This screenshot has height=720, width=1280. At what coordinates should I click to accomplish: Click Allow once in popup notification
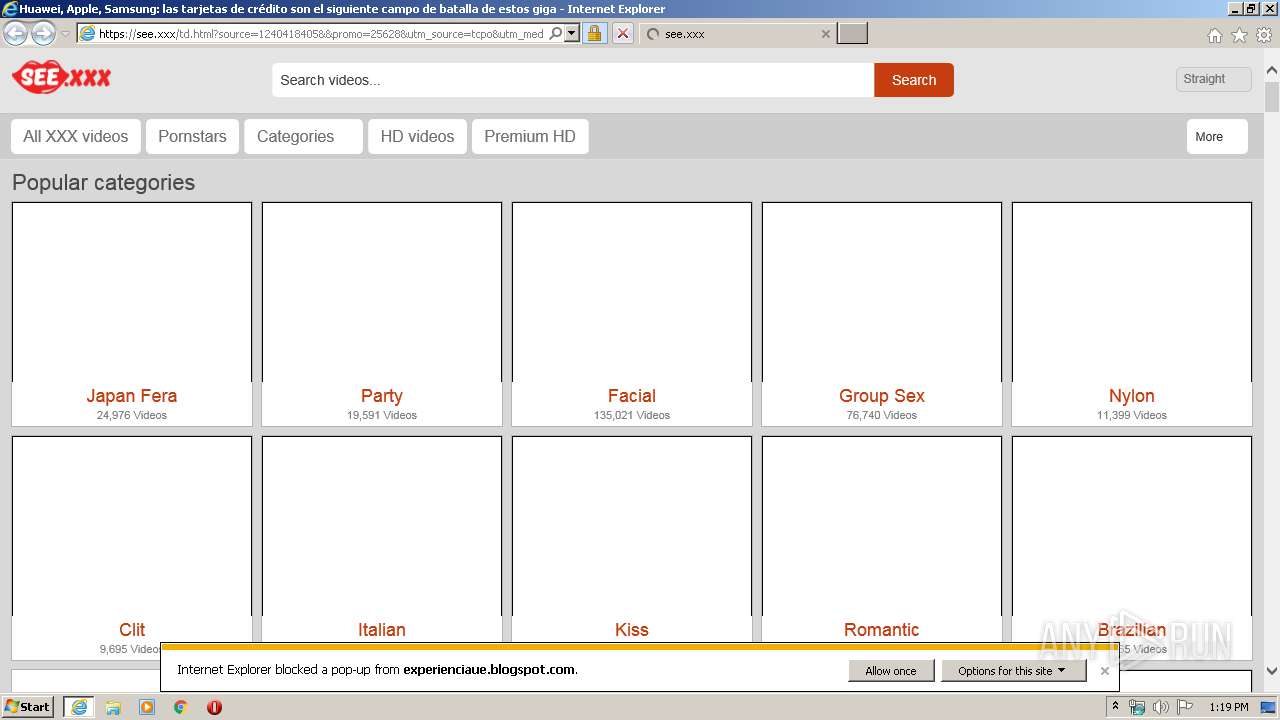891,671
